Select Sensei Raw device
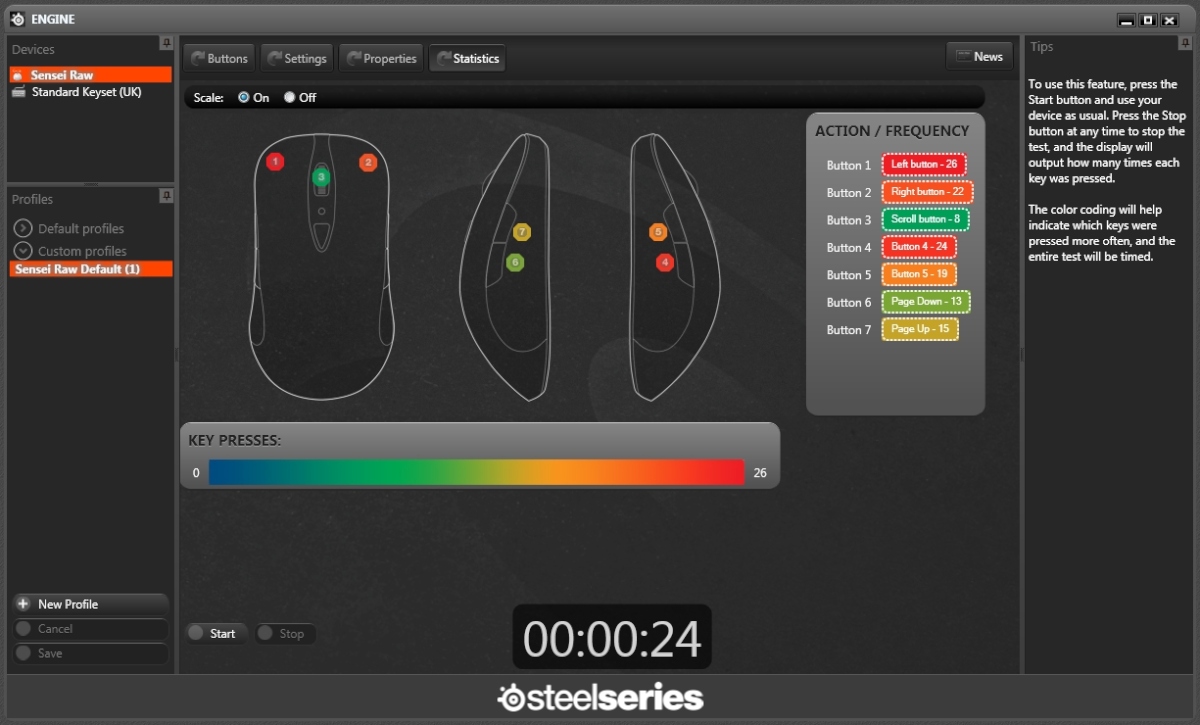 tap(90, 75)
